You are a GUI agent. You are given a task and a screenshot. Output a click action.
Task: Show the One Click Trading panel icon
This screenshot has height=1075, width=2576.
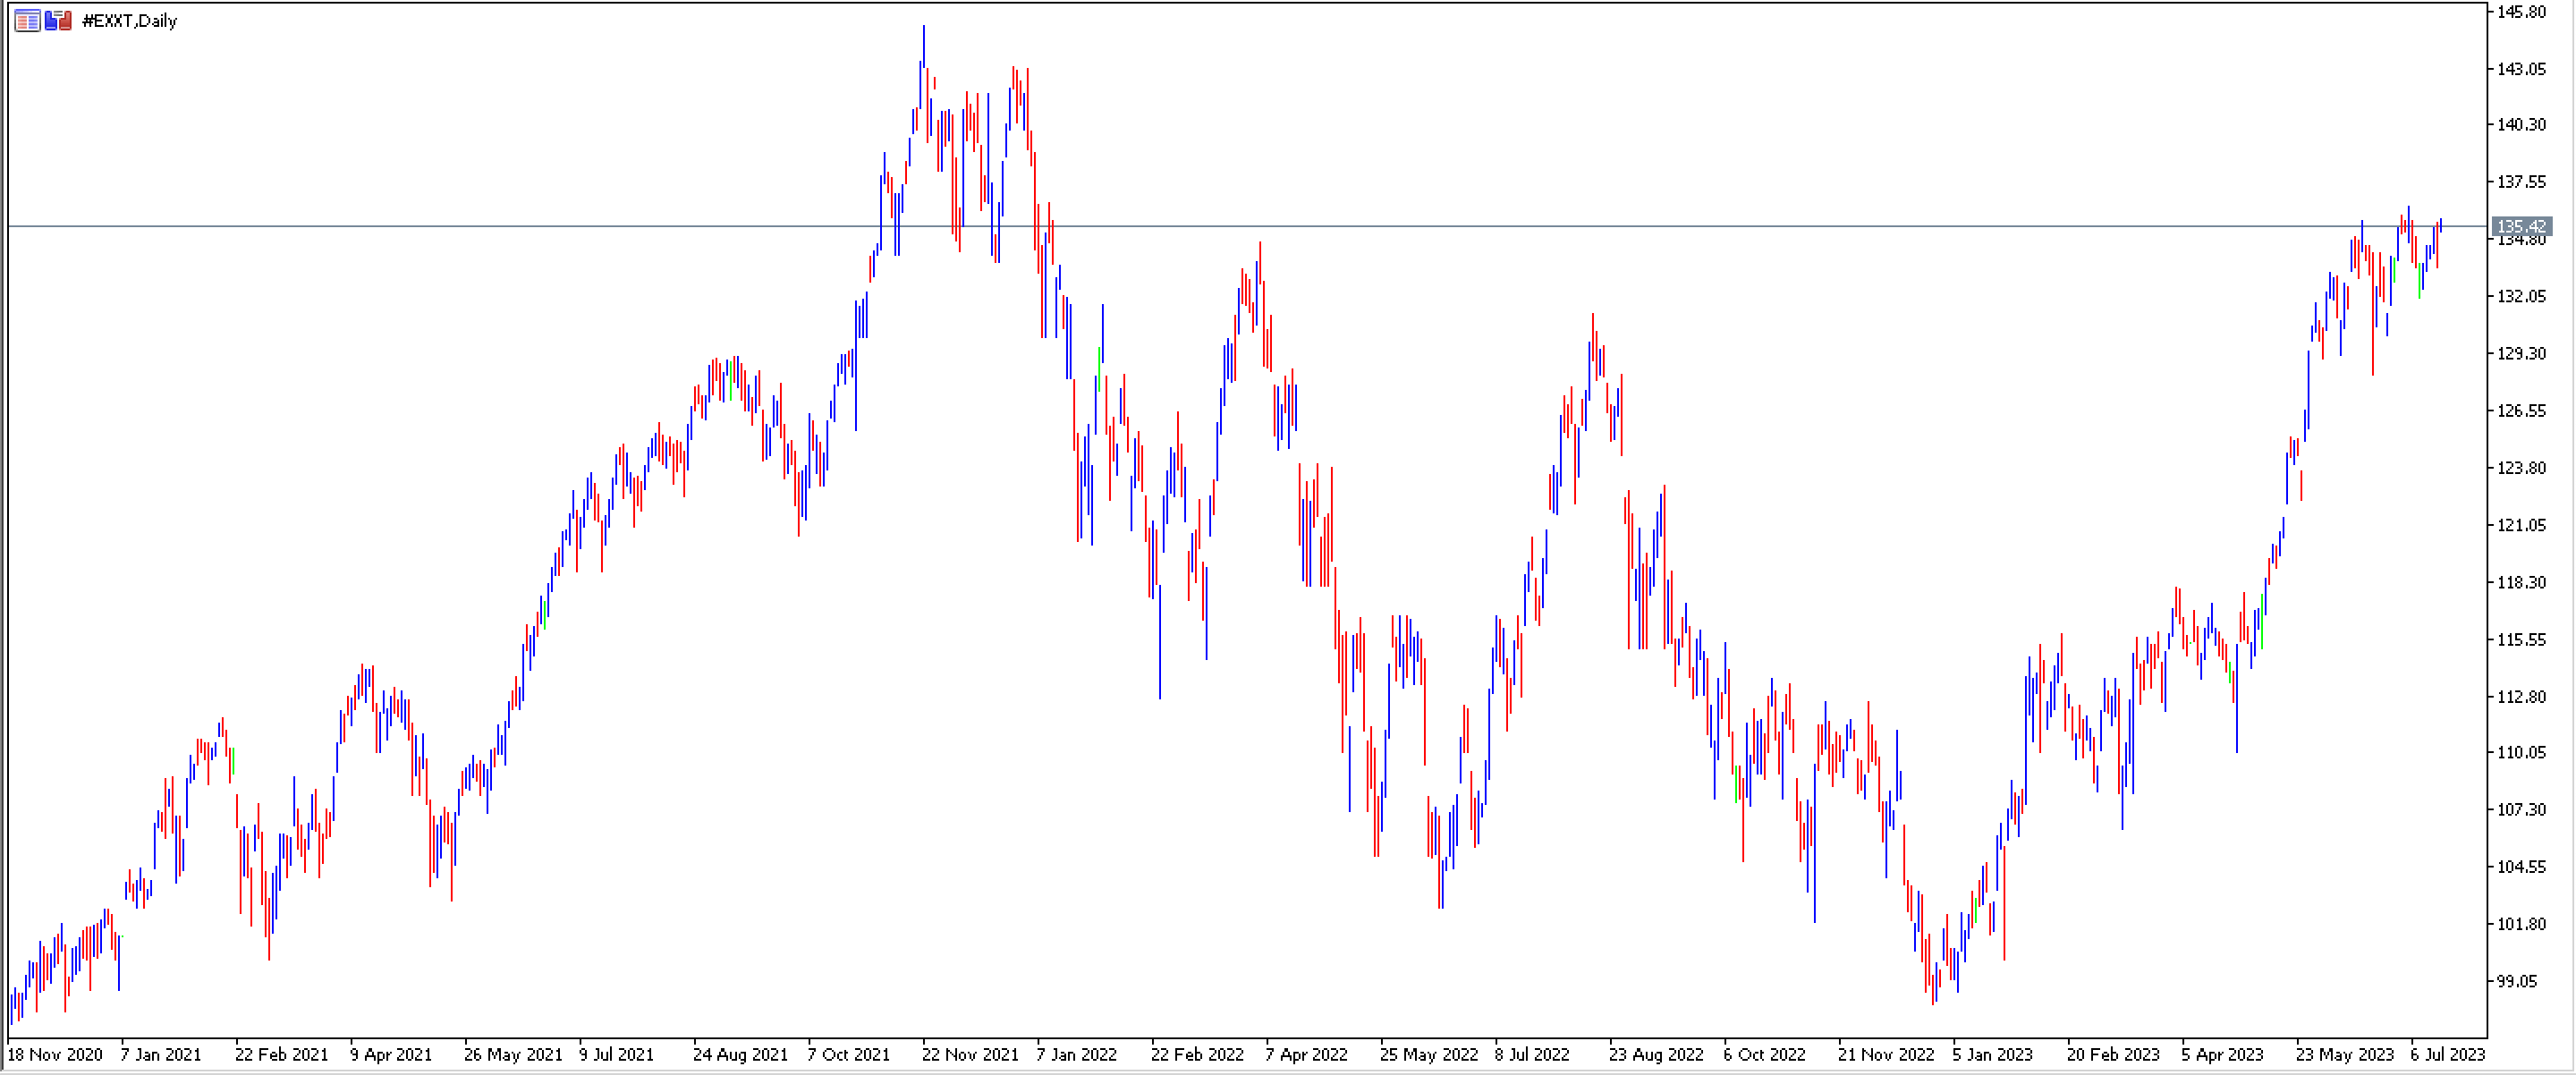coord(58,21)
